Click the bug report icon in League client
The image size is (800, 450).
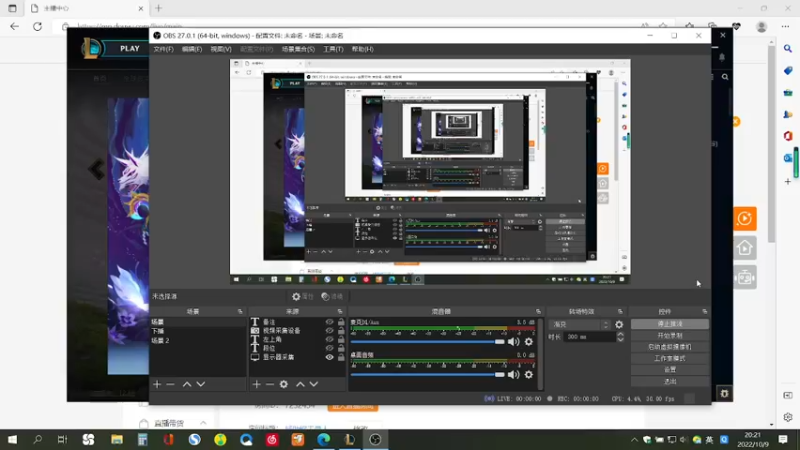click(x=724, y=393)
